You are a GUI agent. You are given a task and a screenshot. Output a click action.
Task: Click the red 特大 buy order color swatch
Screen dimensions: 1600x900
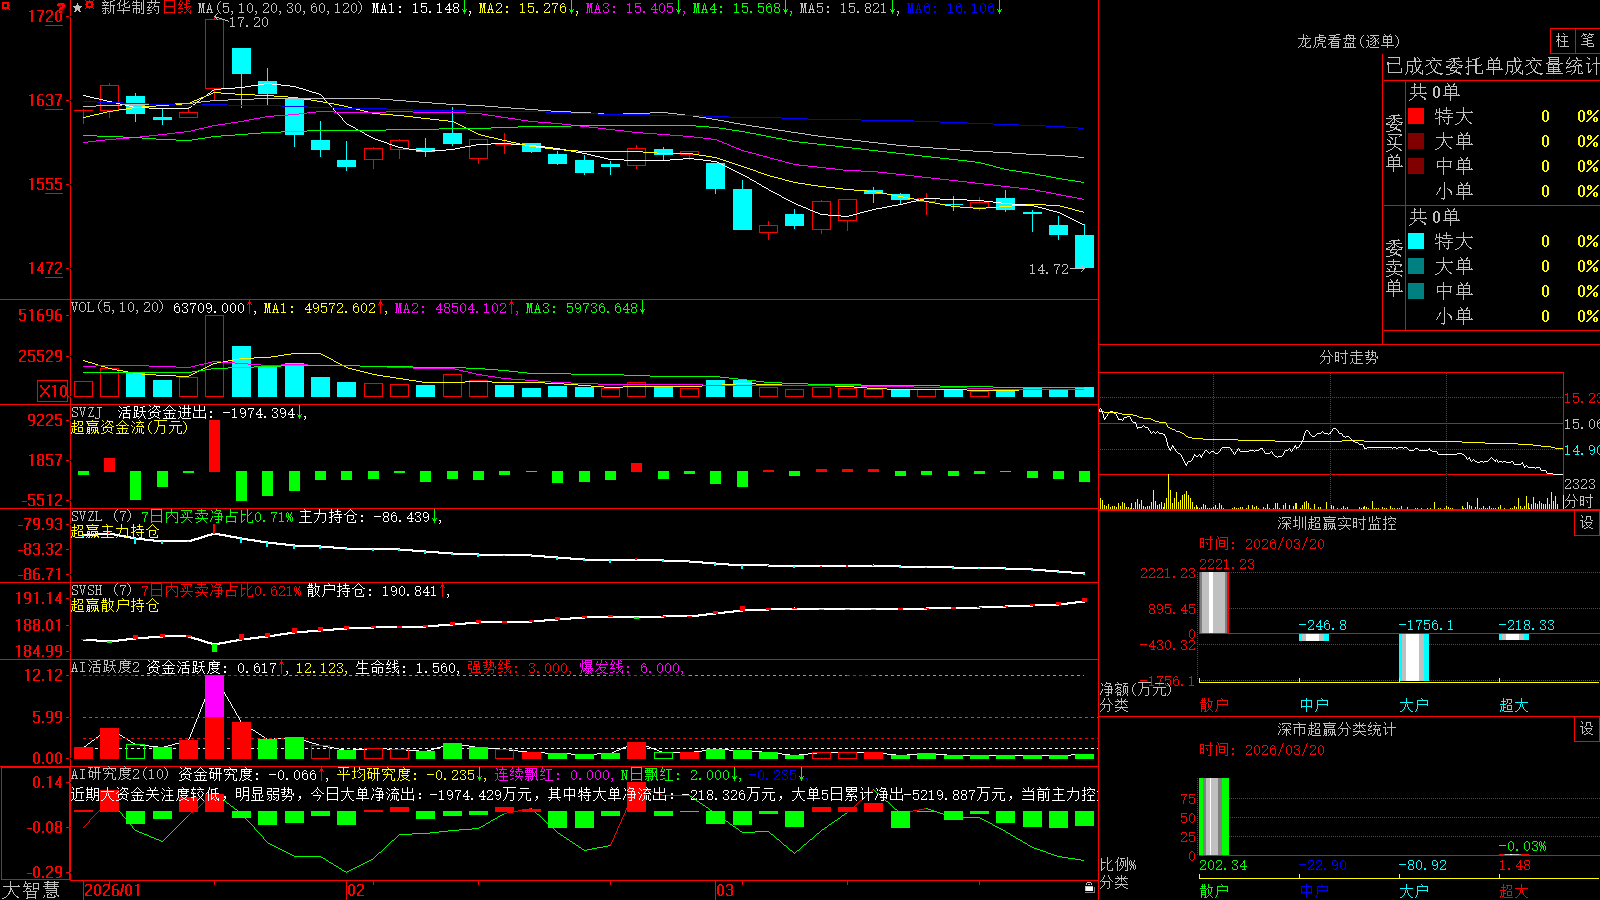[1416, 116]
